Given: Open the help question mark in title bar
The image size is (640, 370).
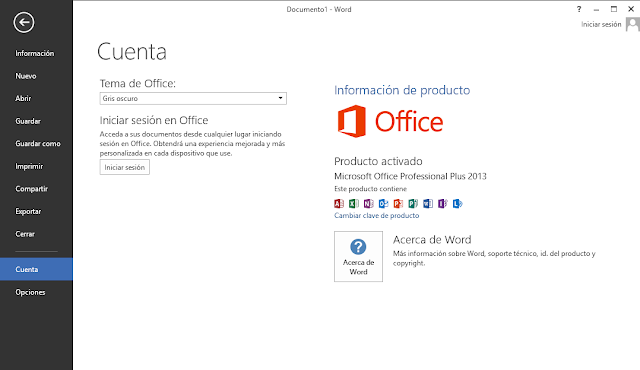Looking at the screenshot, I should click(579, 9).
